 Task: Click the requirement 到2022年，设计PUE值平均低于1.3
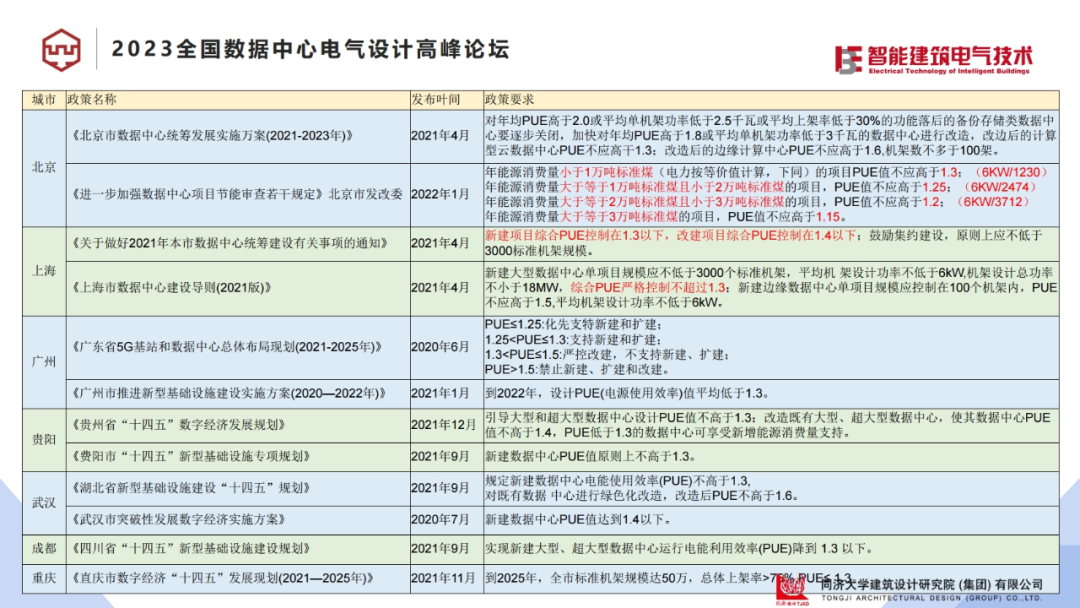tap(627, 394)
